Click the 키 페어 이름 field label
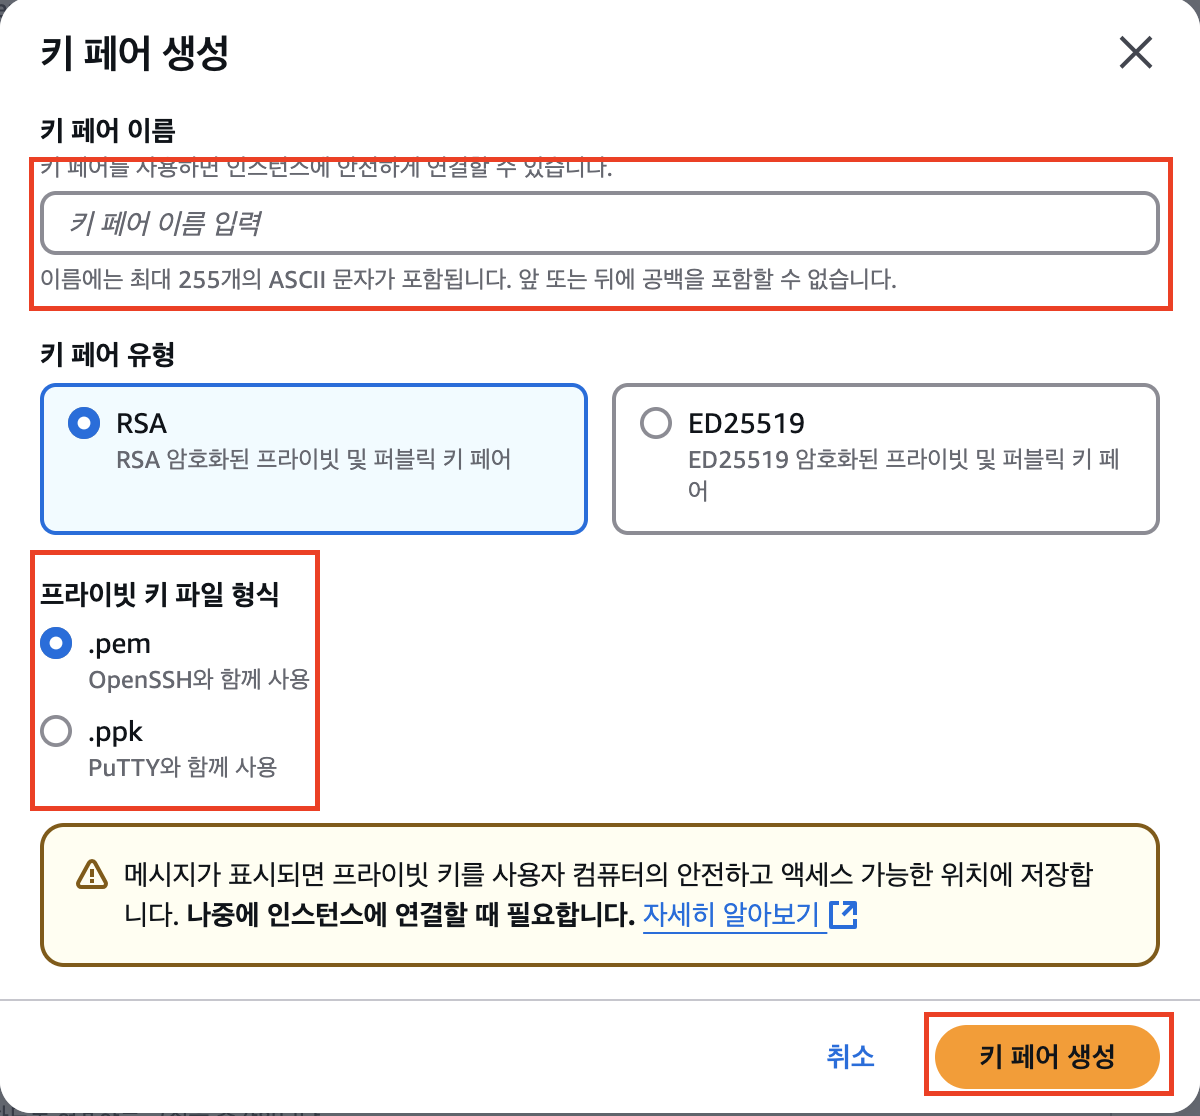Screen dimensions: 1200x1116 pos(108,130)
